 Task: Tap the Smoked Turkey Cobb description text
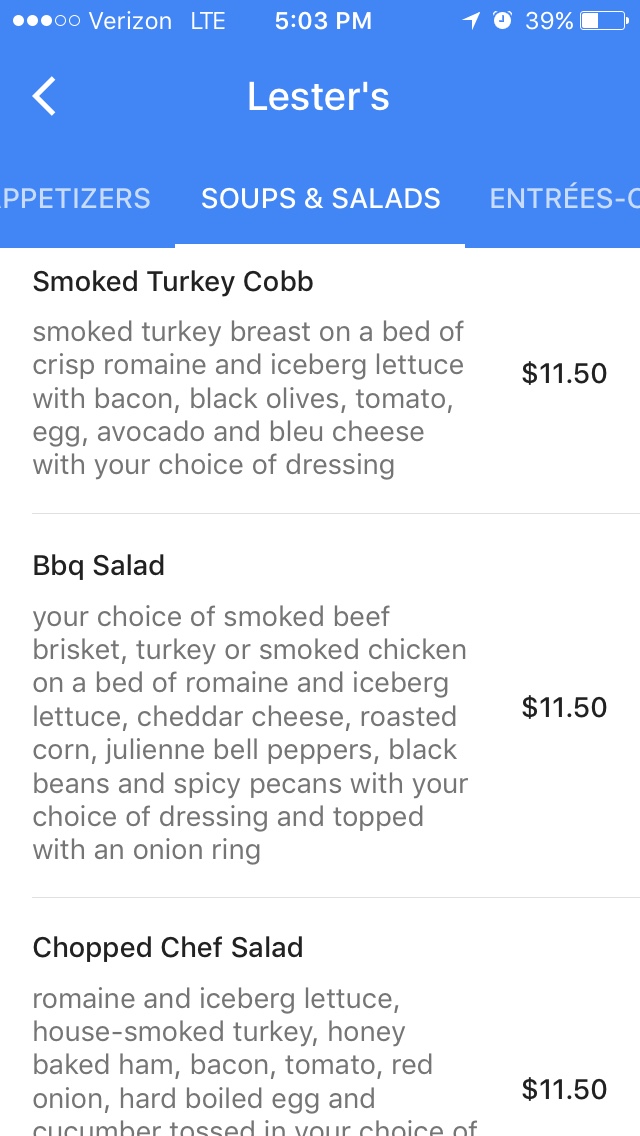(248, 398)
